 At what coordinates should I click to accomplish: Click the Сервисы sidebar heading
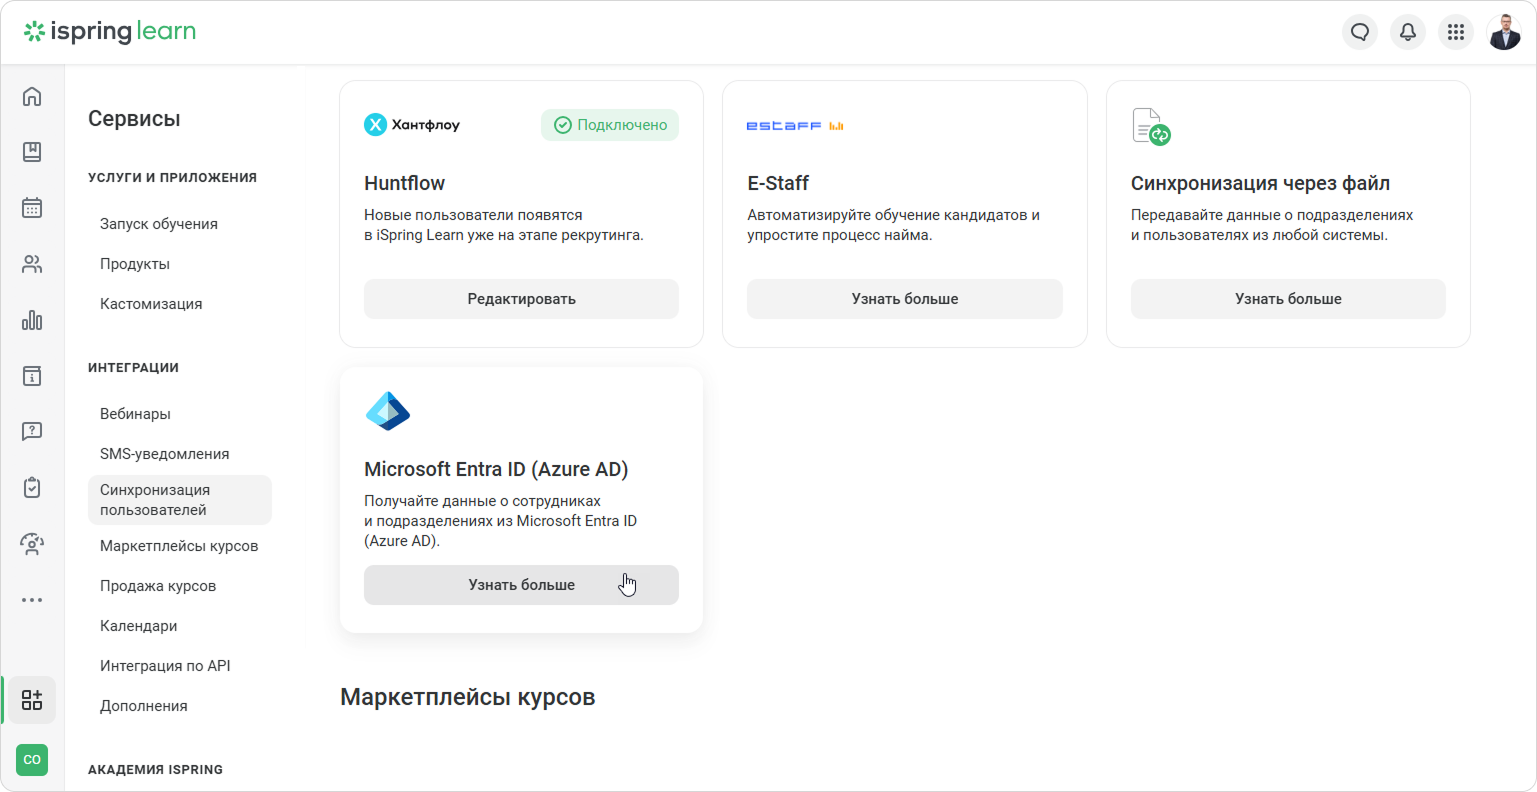pos(134,118)
